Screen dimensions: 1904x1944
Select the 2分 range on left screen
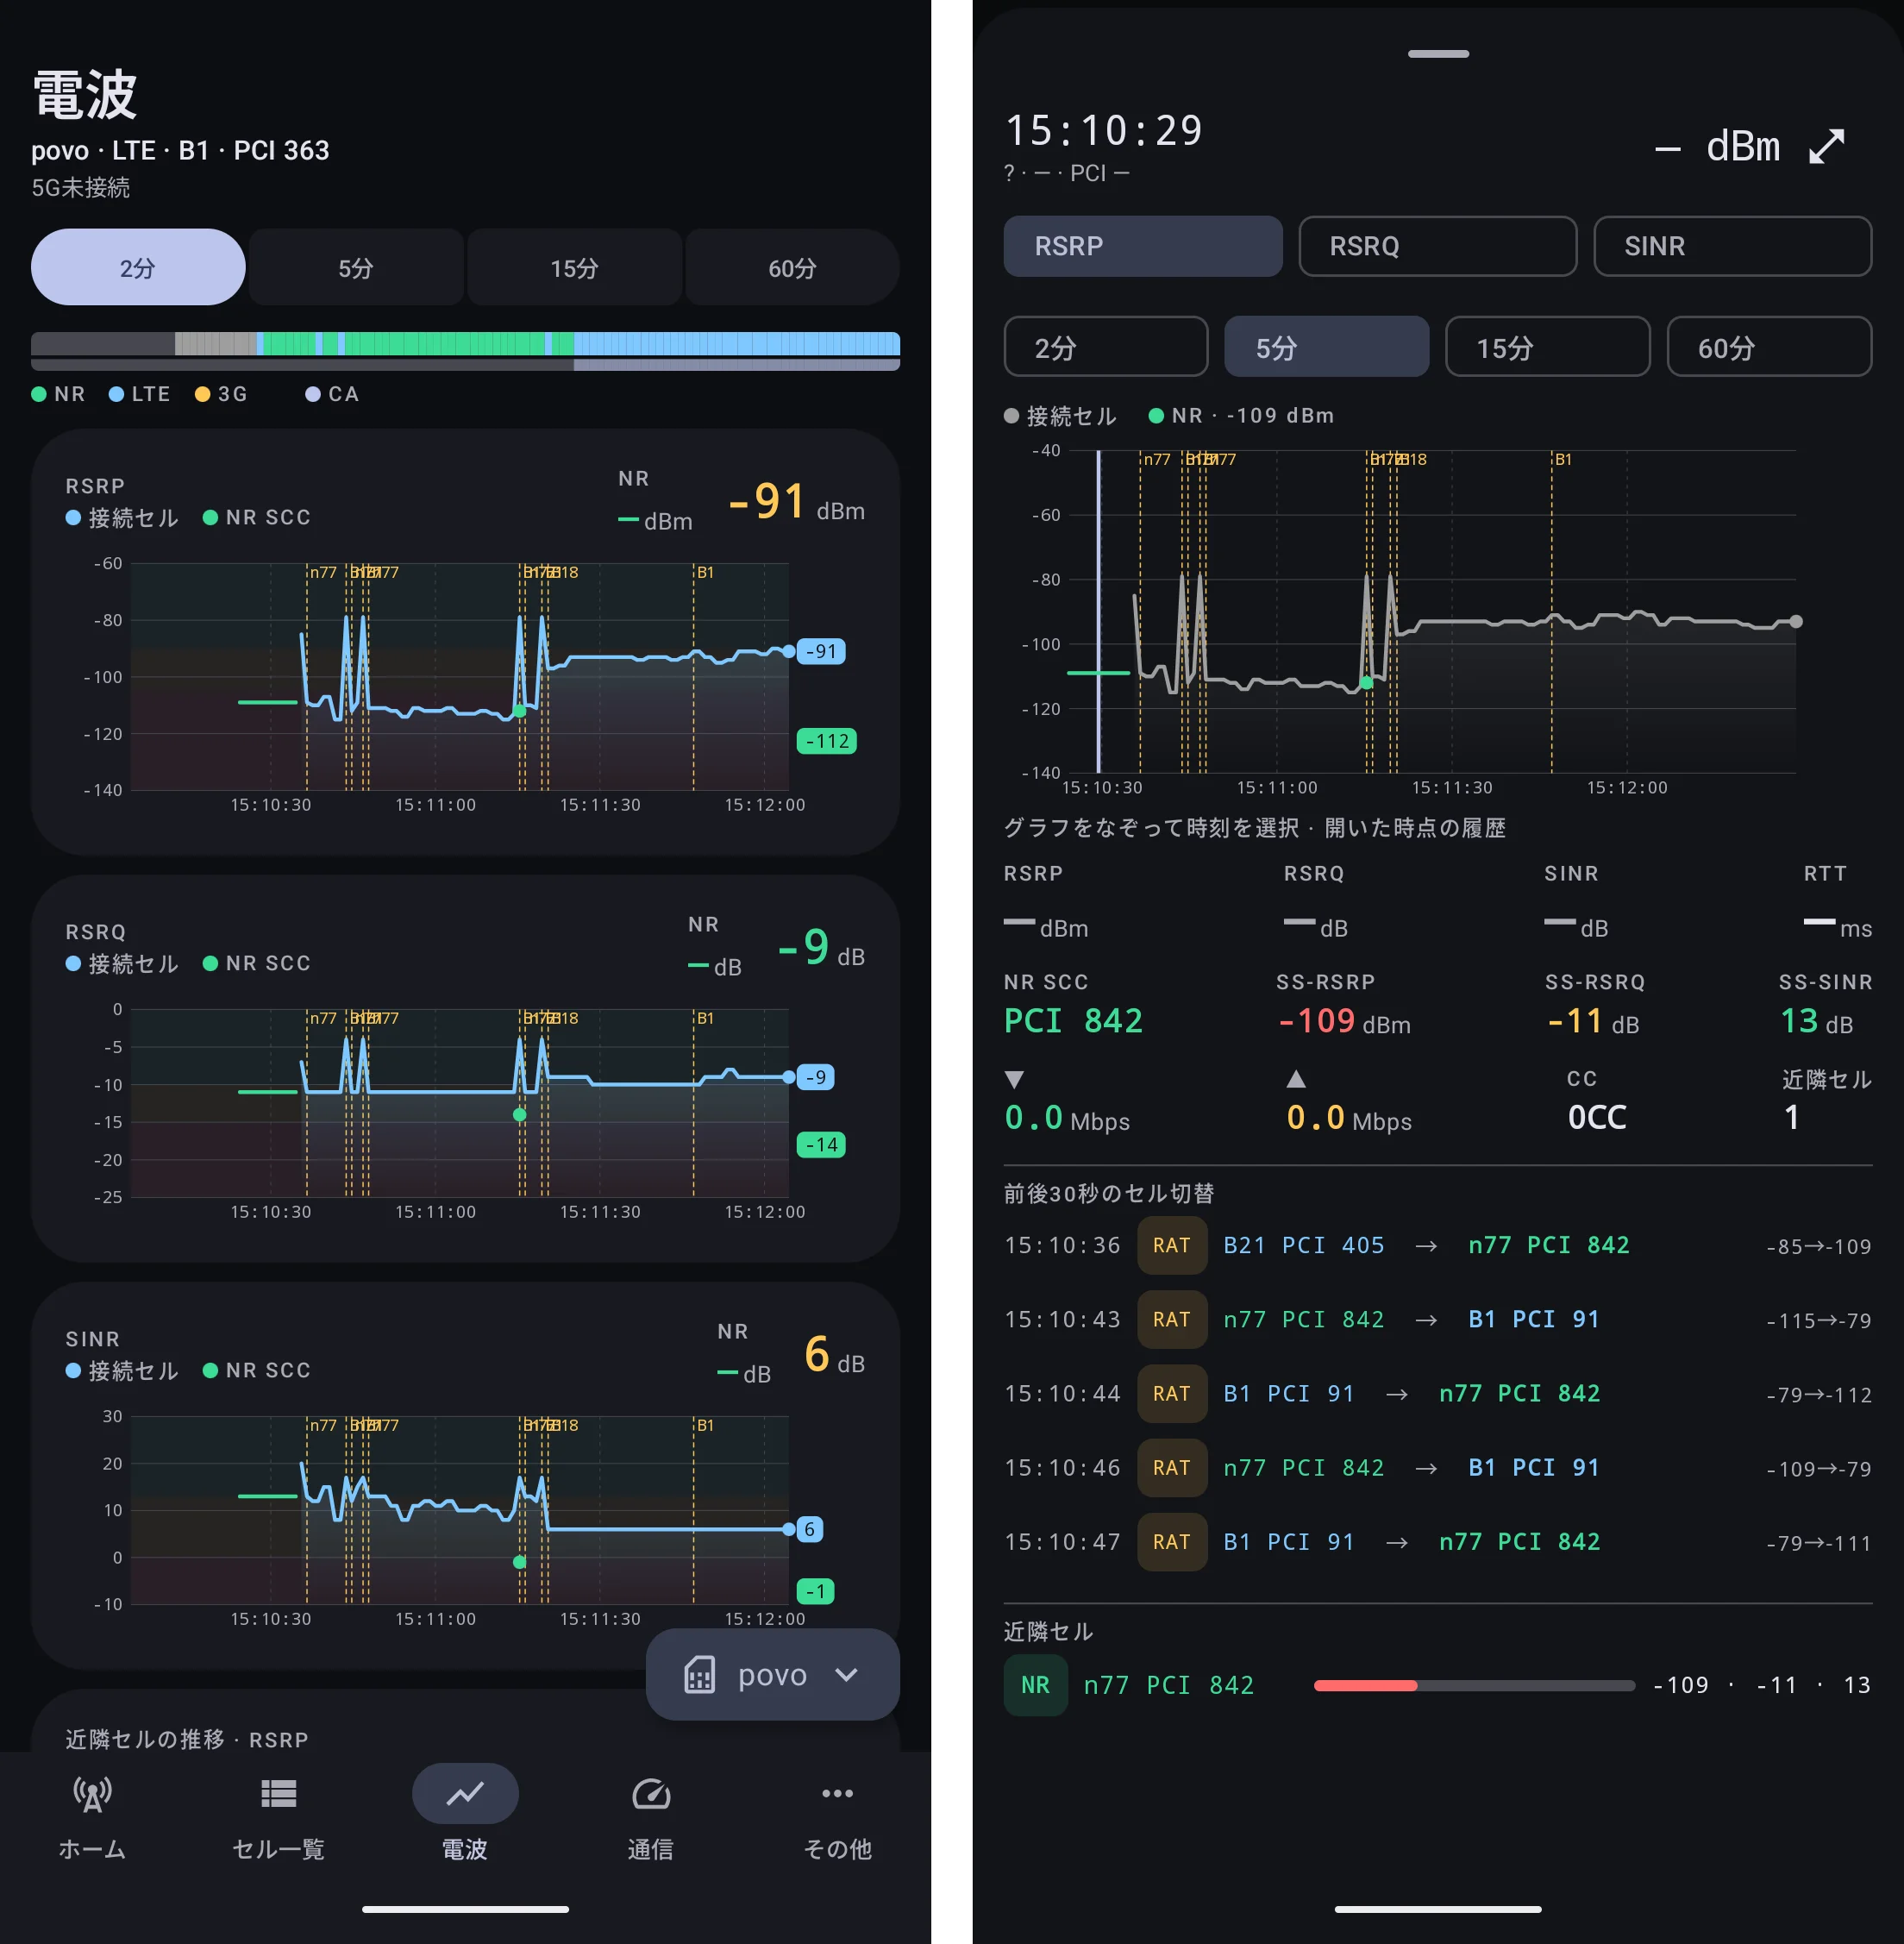[138, 267]
